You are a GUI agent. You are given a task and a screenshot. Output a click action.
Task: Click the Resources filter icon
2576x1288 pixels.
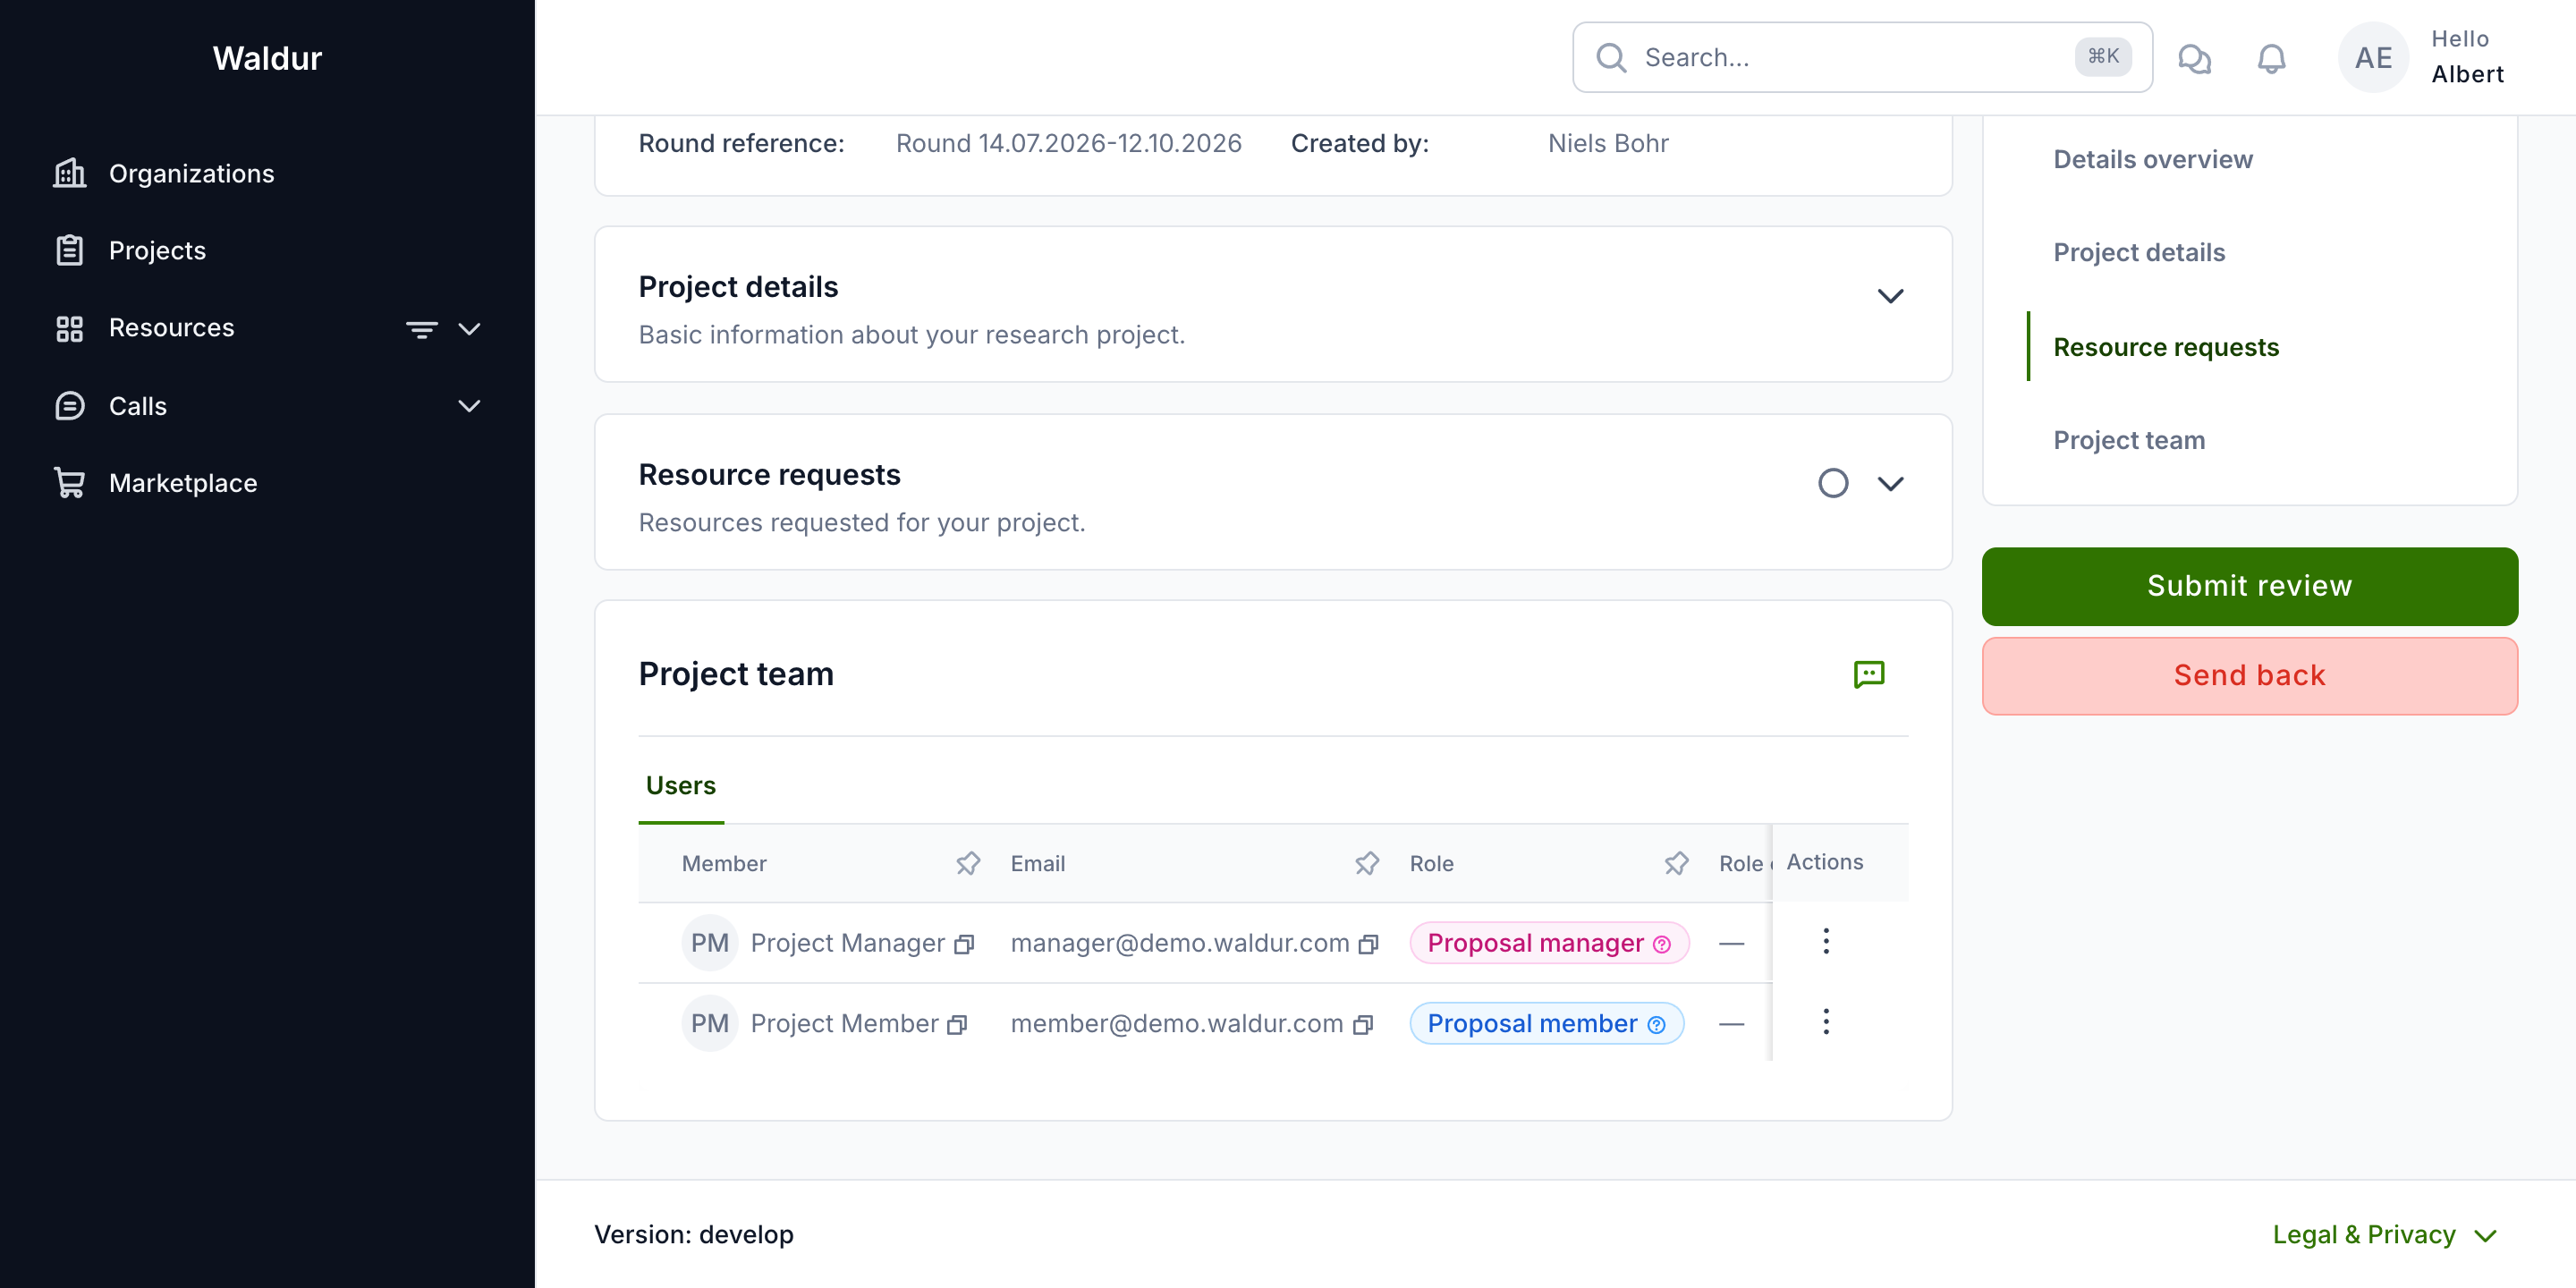click(421, 328)
